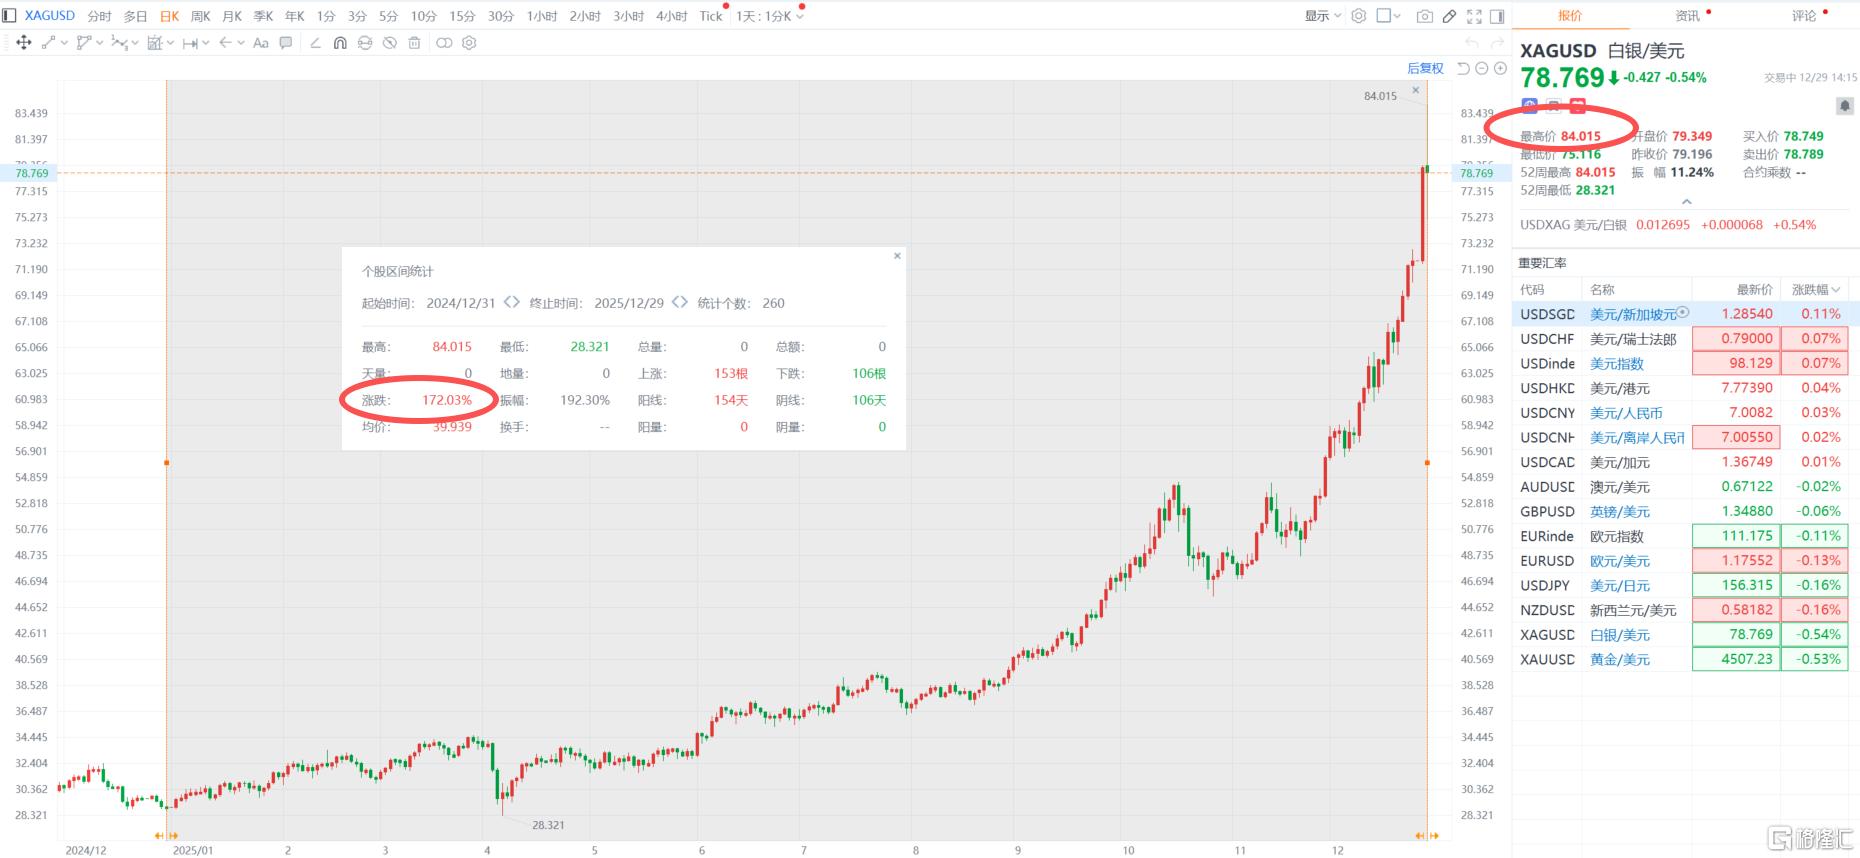Select the comment bubble annotation tool

(x=286, y=43)
